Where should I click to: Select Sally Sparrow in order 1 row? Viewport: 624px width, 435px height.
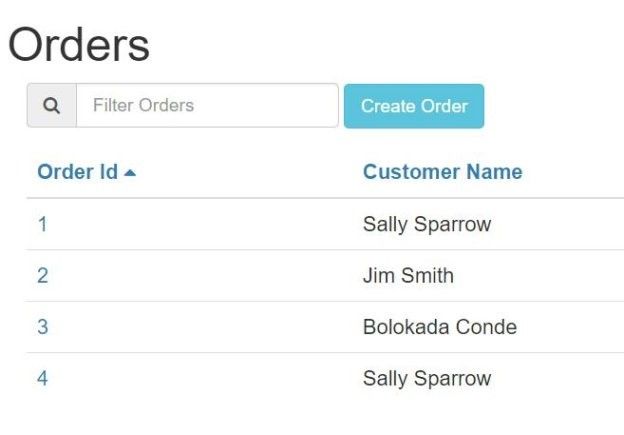pos(427,224)
